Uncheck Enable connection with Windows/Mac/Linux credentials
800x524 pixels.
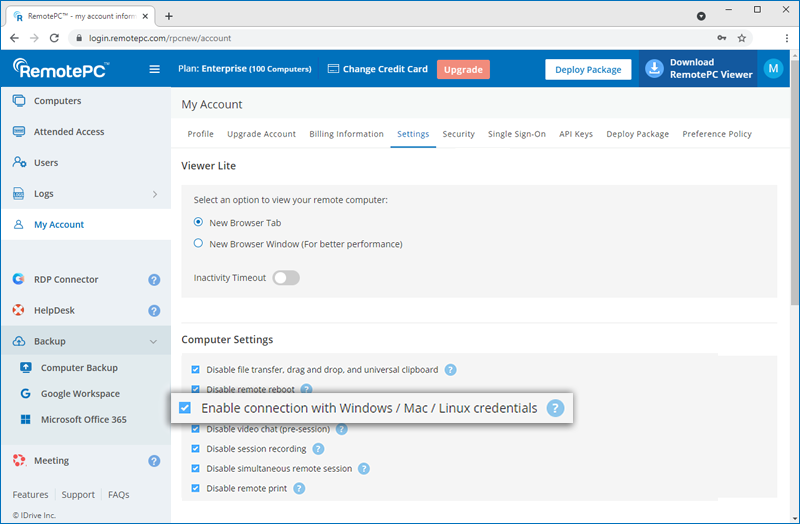tap(185, 408)
